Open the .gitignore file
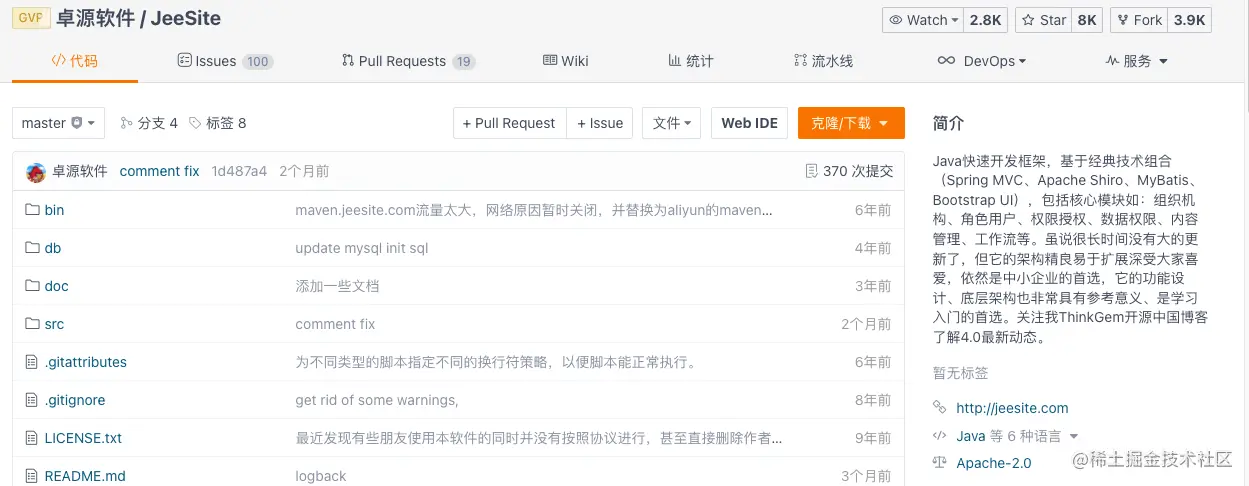This screenshot has width=1249, height=486. click(x=75, y=400)
